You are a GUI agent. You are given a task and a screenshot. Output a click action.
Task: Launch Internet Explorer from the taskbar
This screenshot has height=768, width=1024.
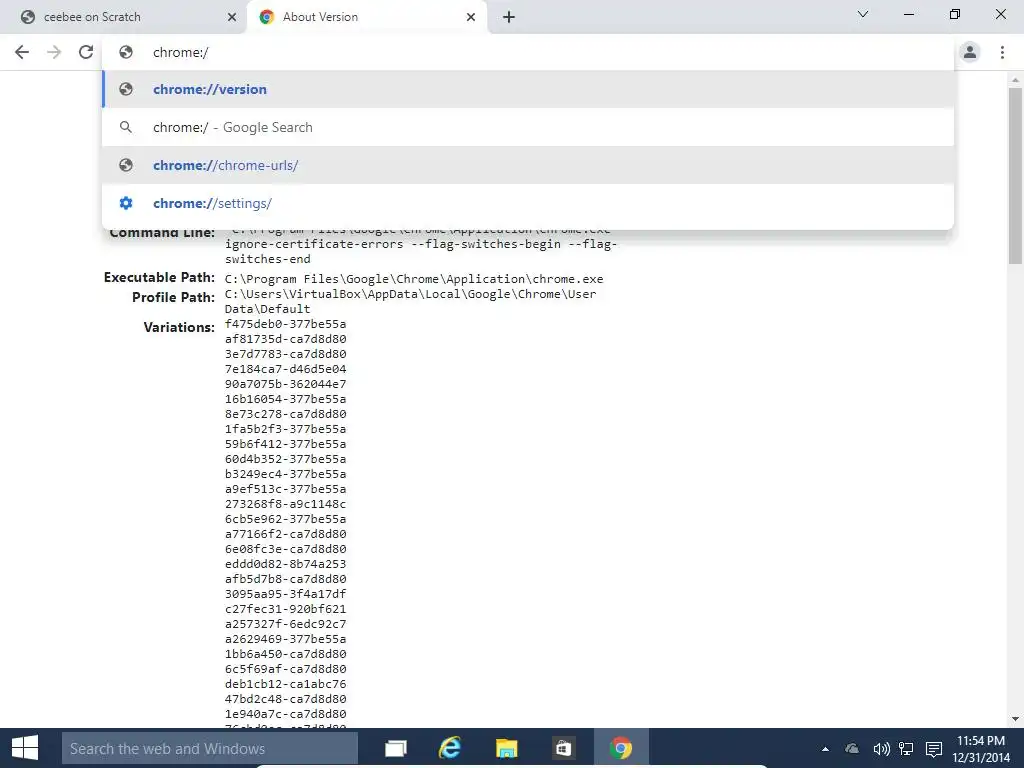450,748
